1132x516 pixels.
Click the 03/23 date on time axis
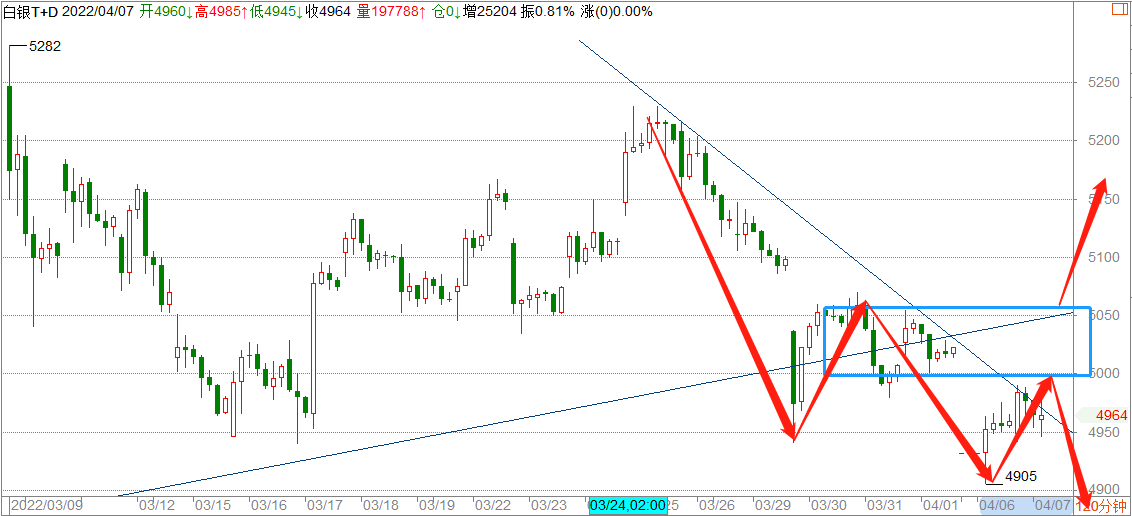click(x=550, y=504)
